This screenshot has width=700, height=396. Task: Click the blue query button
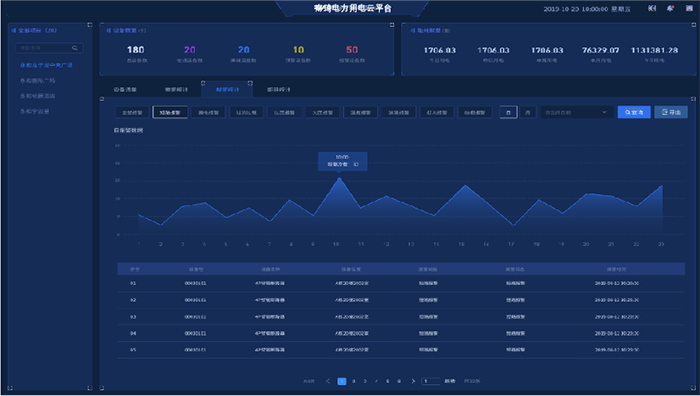(634, 112)
